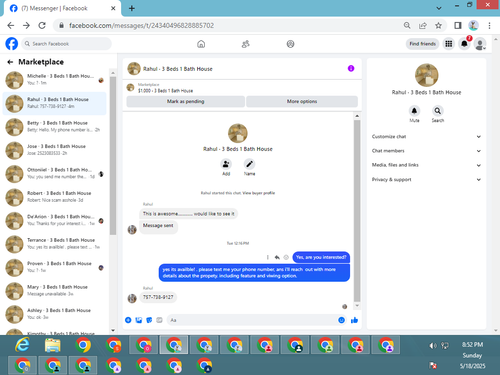Expand Customize chat section

click(426, 137)
